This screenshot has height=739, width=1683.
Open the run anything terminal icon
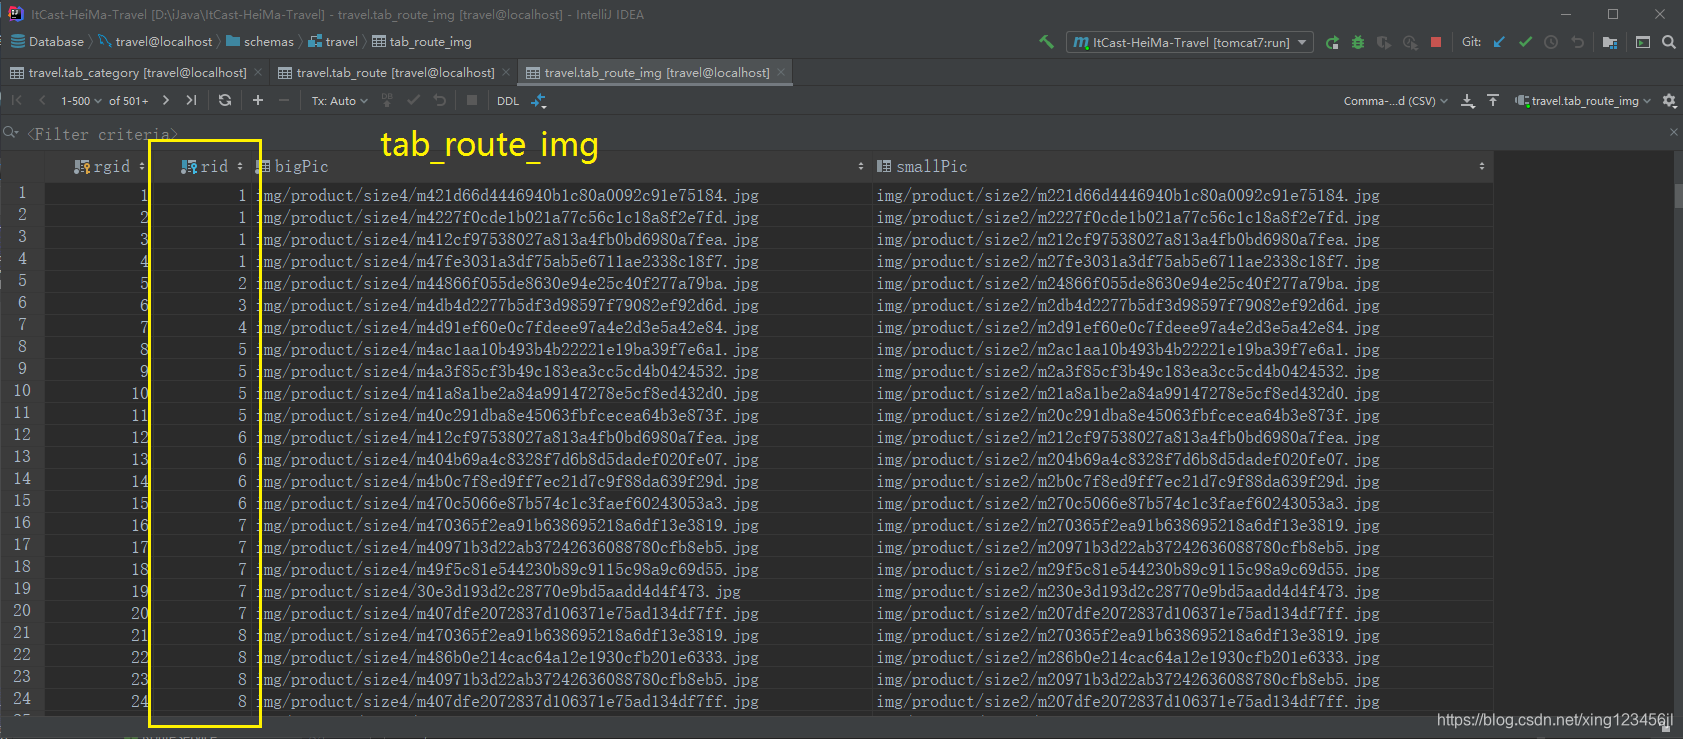(1643, 42)
